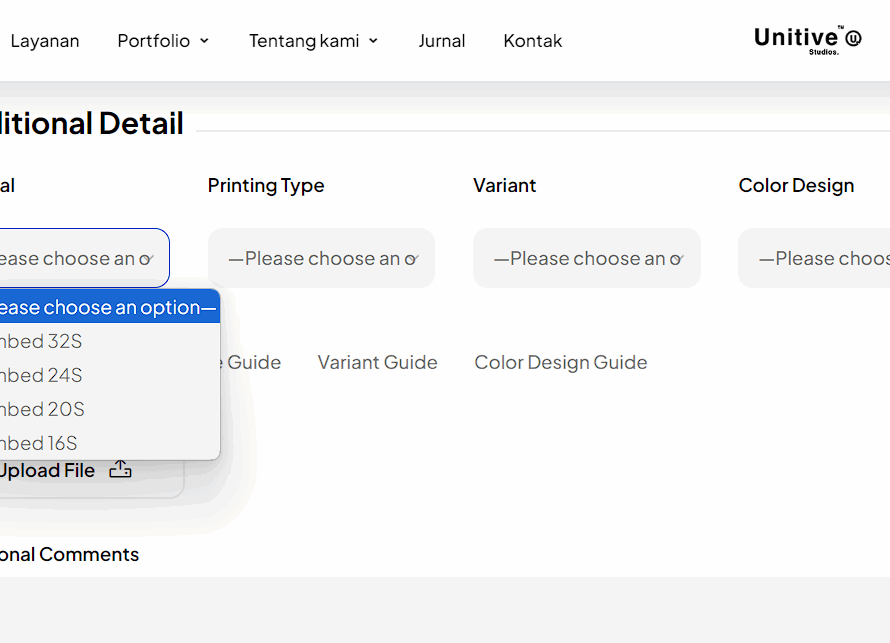Open the Portfolio navigation menu
The height and width of the screenshot is (643, 890).
click(153, 41)
